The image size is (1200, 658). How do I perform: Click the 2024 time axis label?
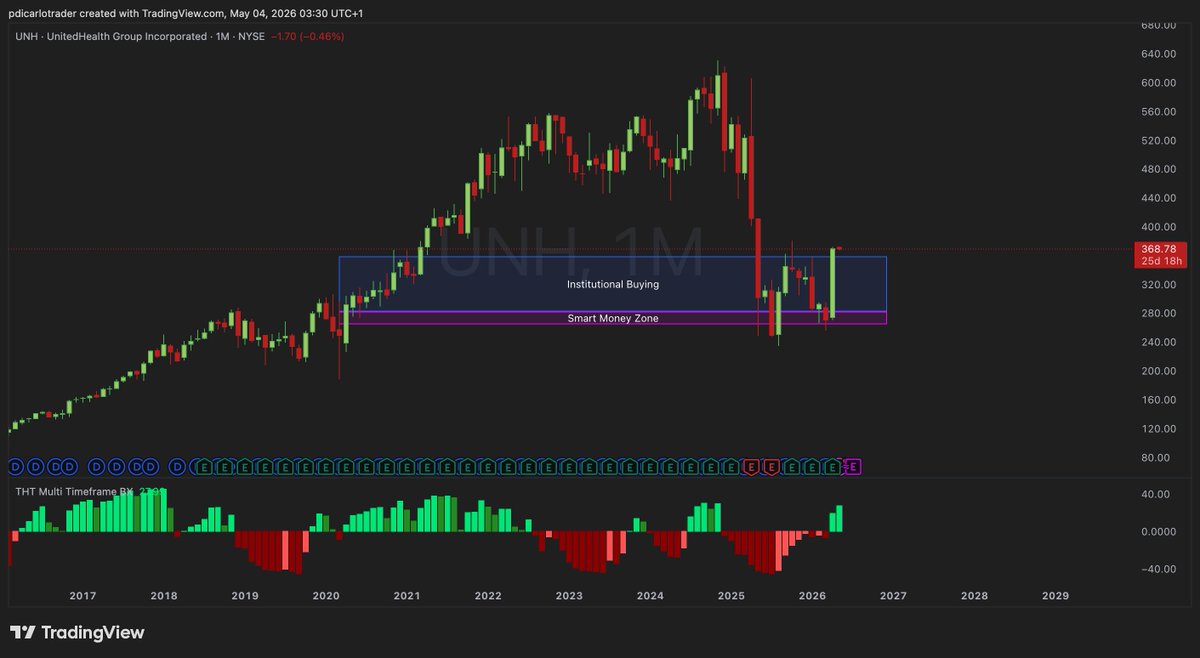650,595
